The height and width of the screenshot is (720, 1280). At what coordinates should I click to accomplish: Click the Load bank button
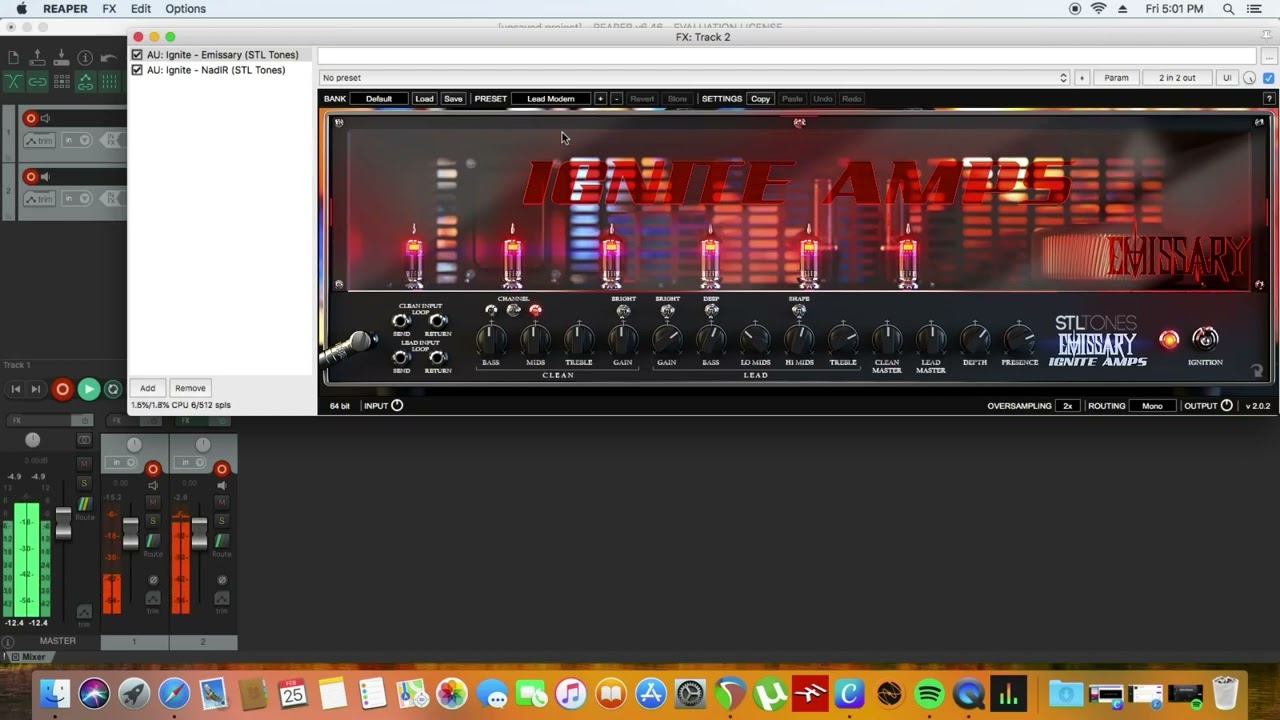424,99
